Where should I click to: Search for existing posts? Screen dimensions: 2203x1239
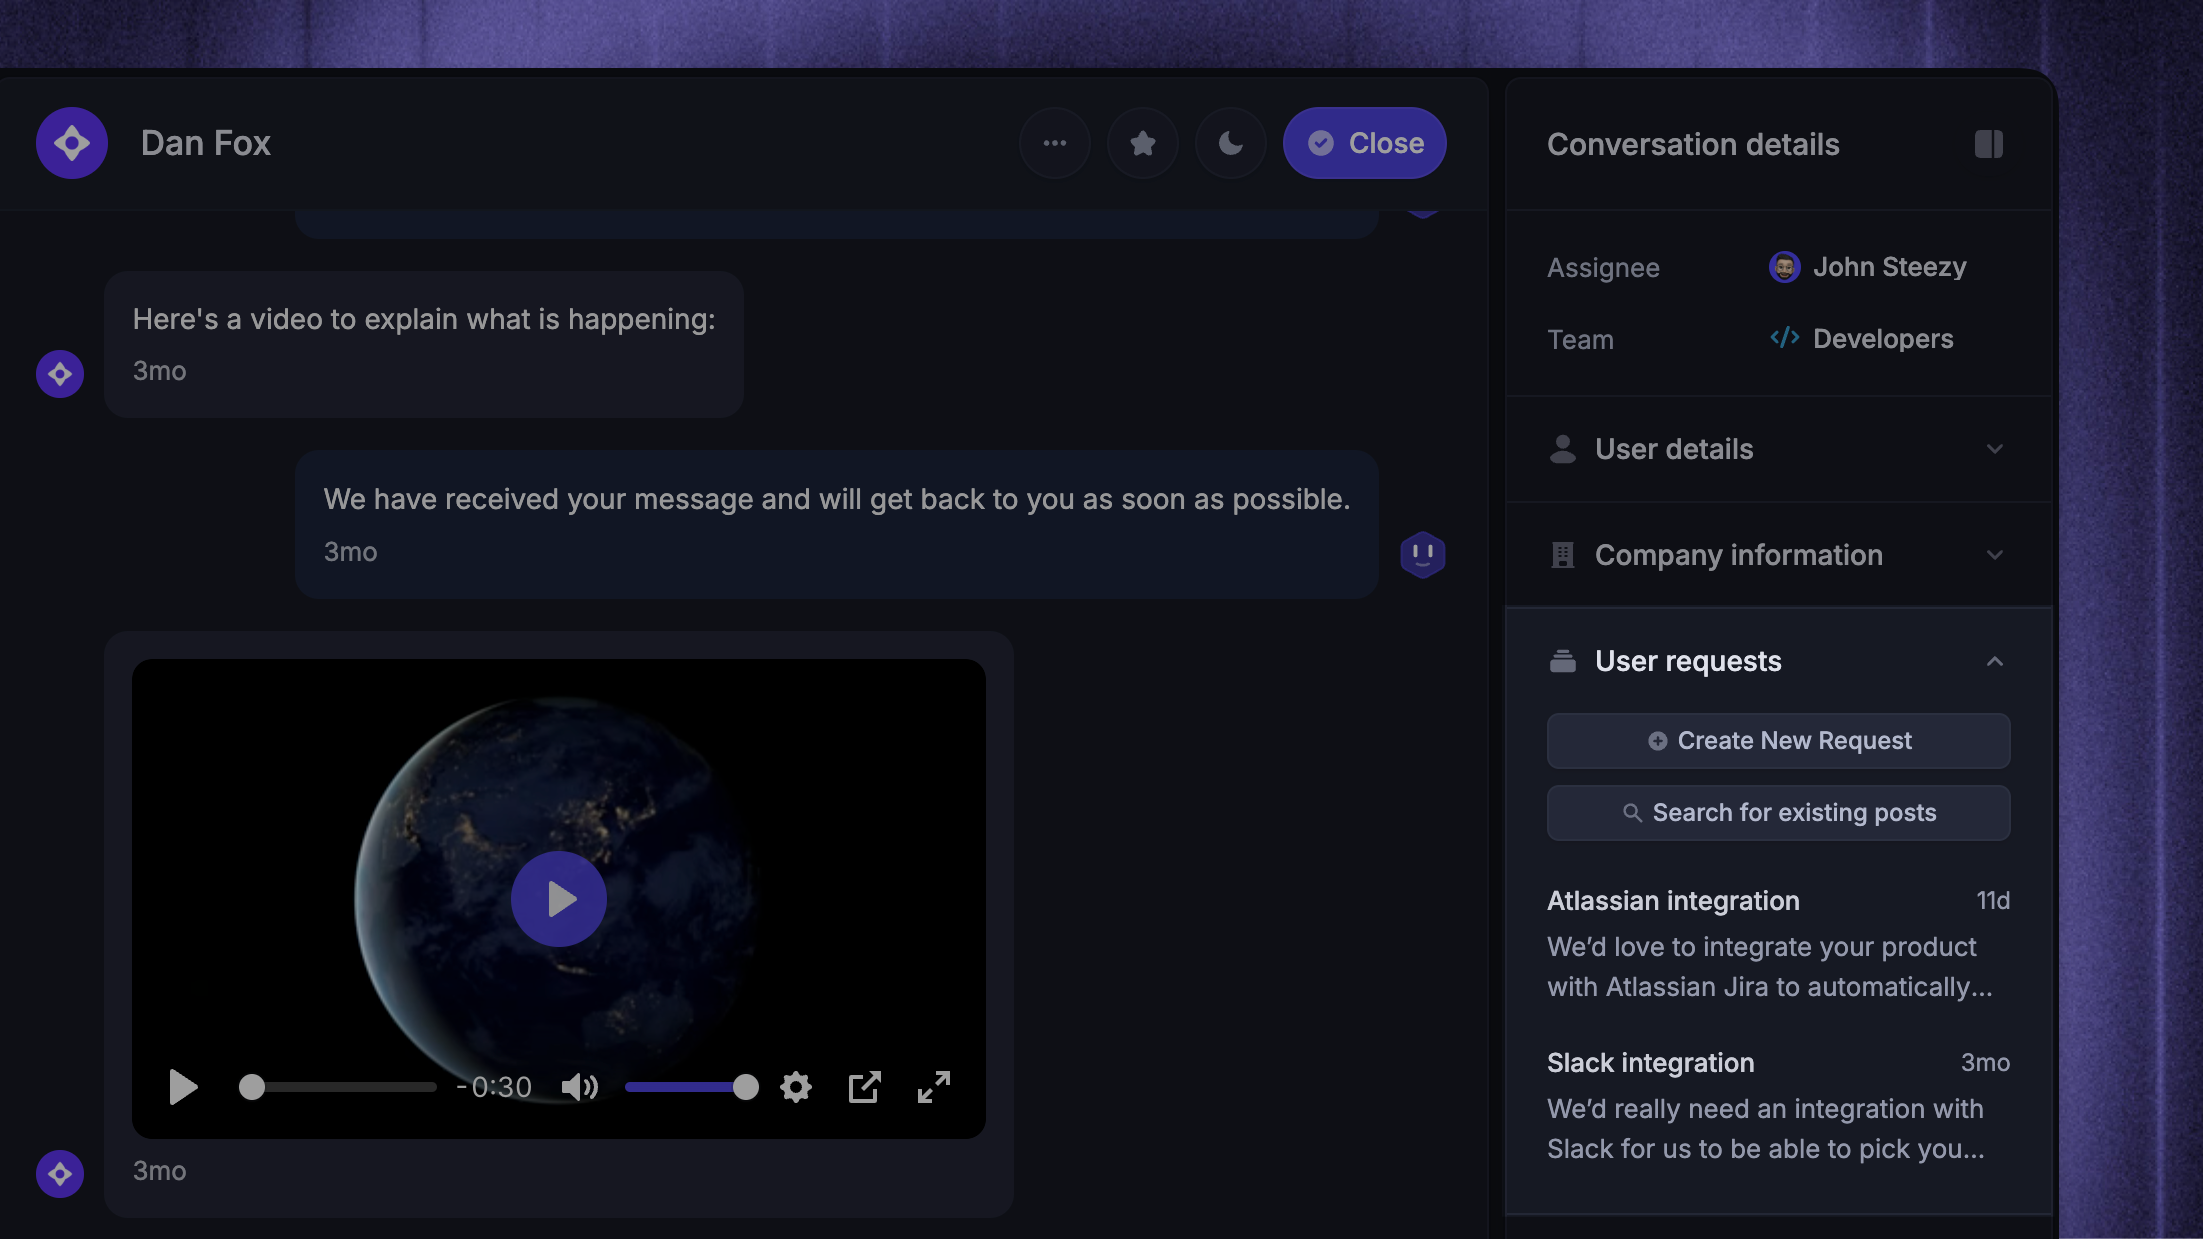pyautogui.click(x=1778, y=813)
